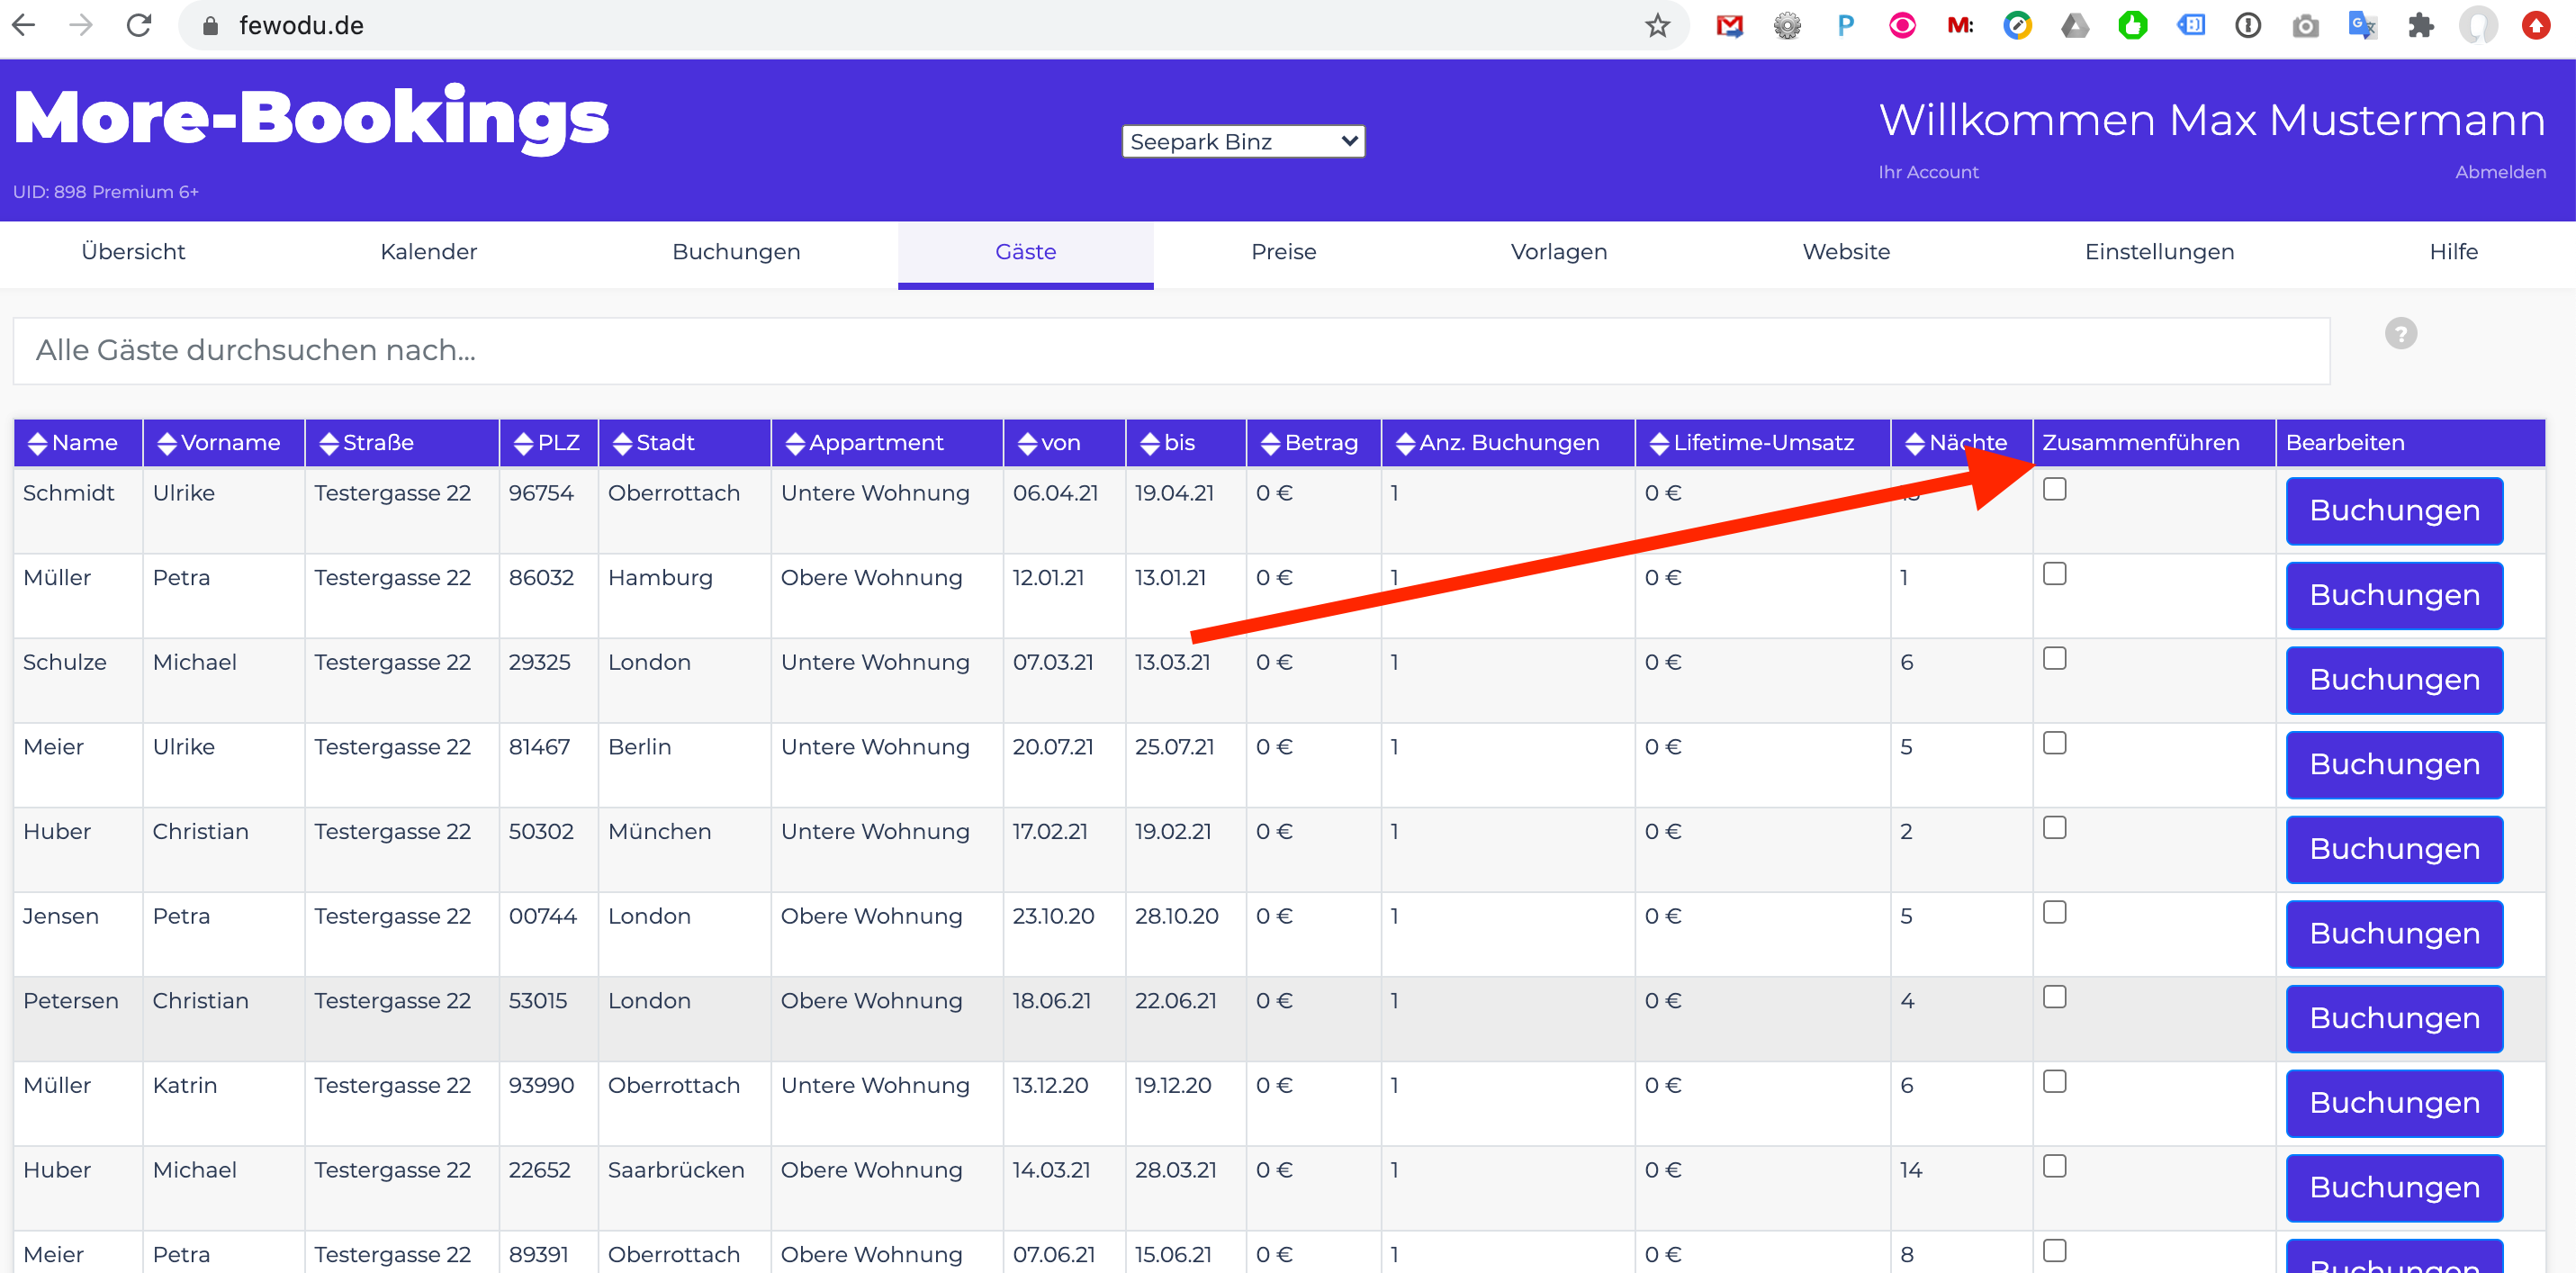This screenshot has height=1273, width=2576.
Task: Reload the page in the browser
Action: point(138,25)
